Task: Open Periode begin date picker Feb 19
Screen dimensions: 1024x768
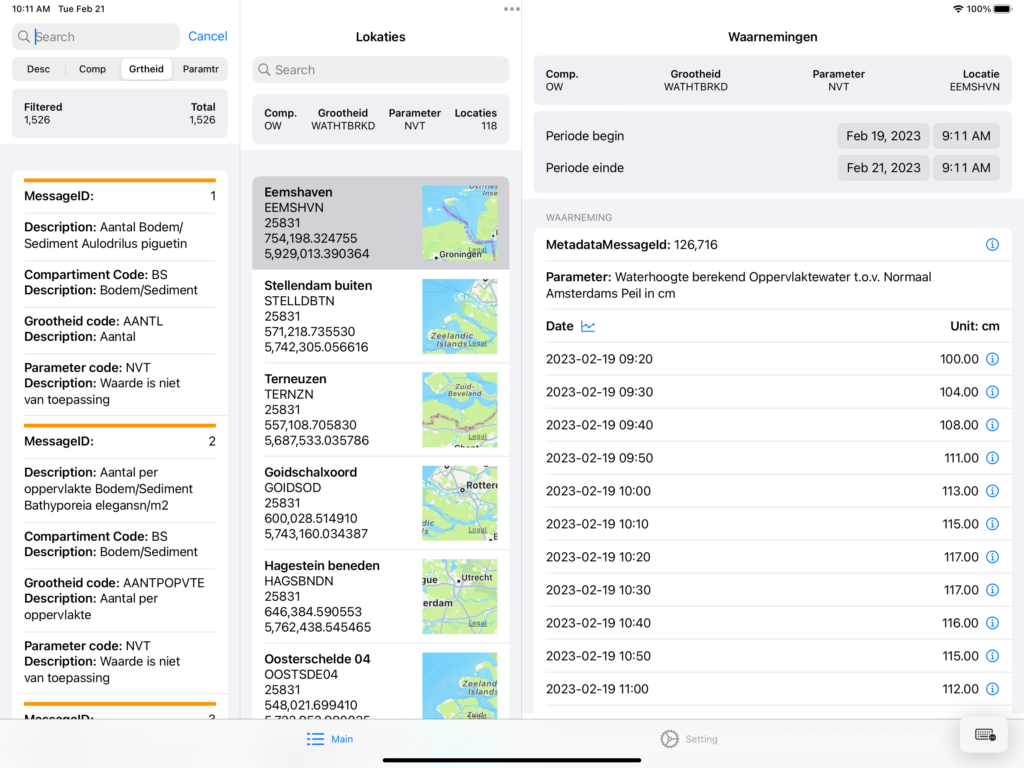Action: [883, 136]
